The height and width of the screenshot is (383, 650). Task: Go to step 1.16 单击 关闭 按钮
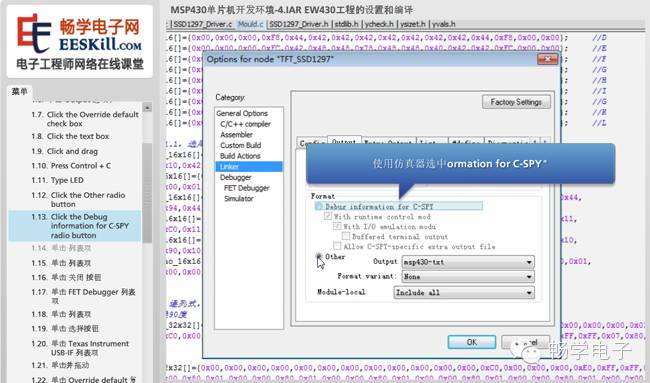coord(66,277)
